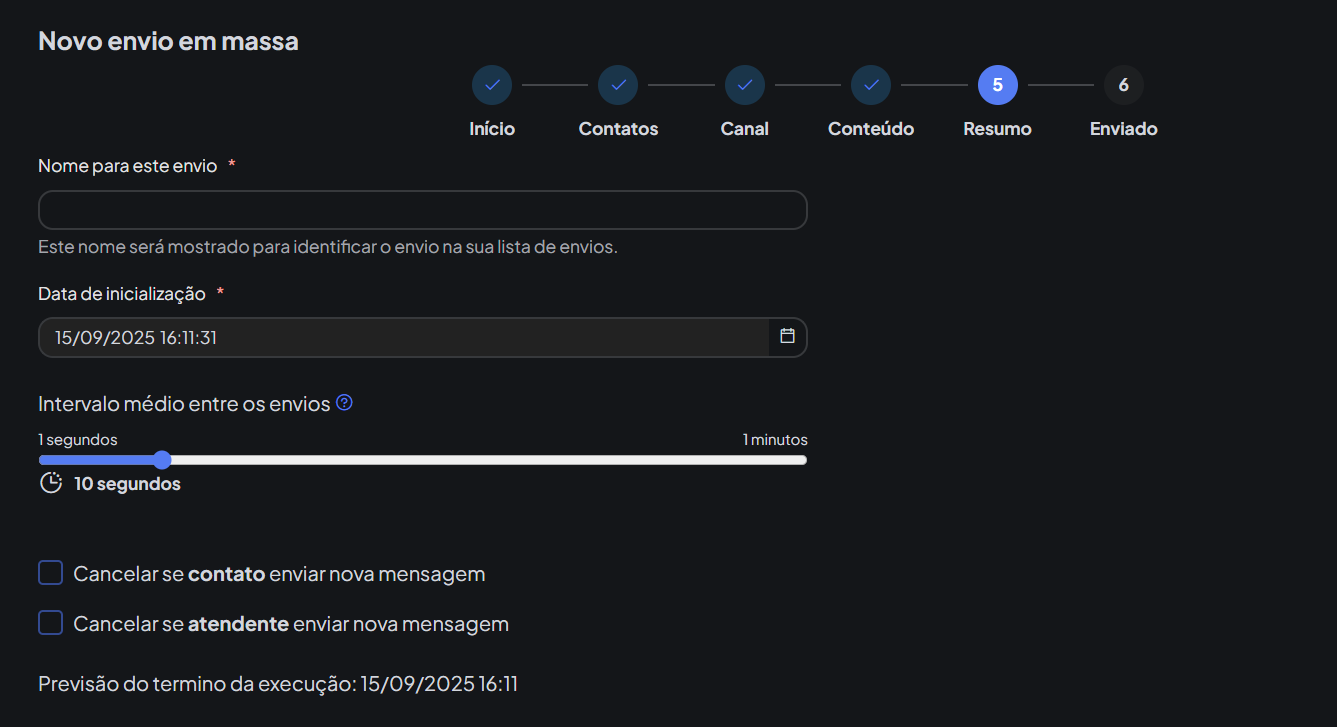Open the calendar date picker icon
Viewport: 1337px width, 727px height.
pyautogui.click(x=787, y=337)
